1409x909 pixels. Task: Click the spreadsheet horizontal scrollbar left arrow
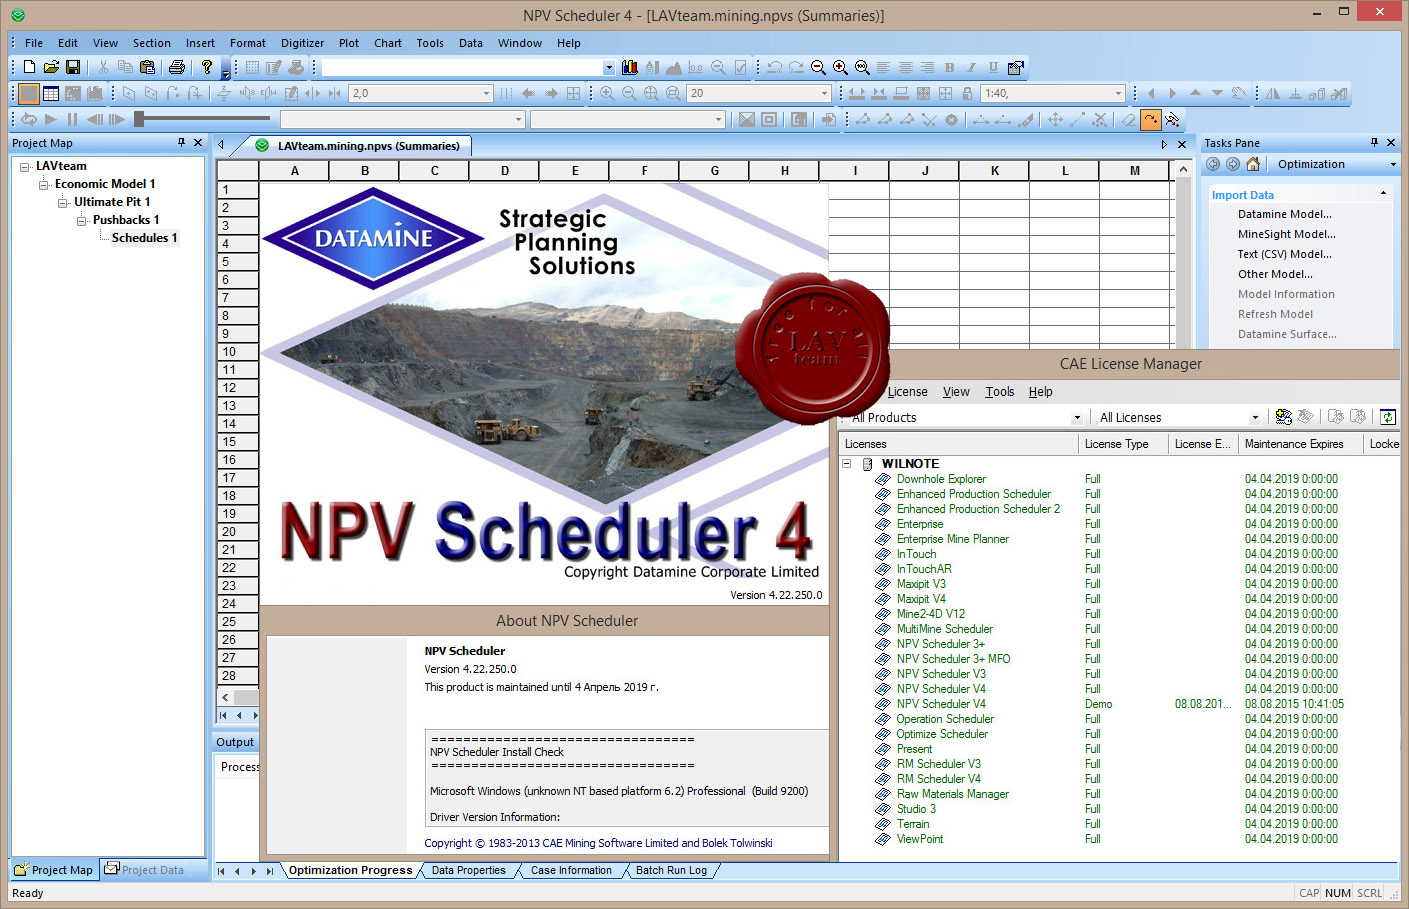coord(225,697)
